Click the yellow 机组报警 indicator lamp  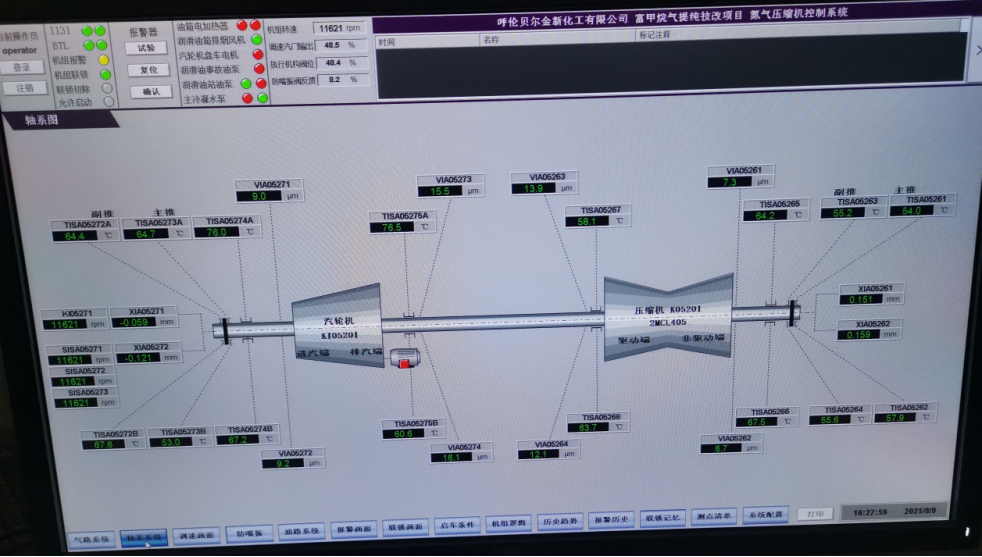click(x=103, y=60)
